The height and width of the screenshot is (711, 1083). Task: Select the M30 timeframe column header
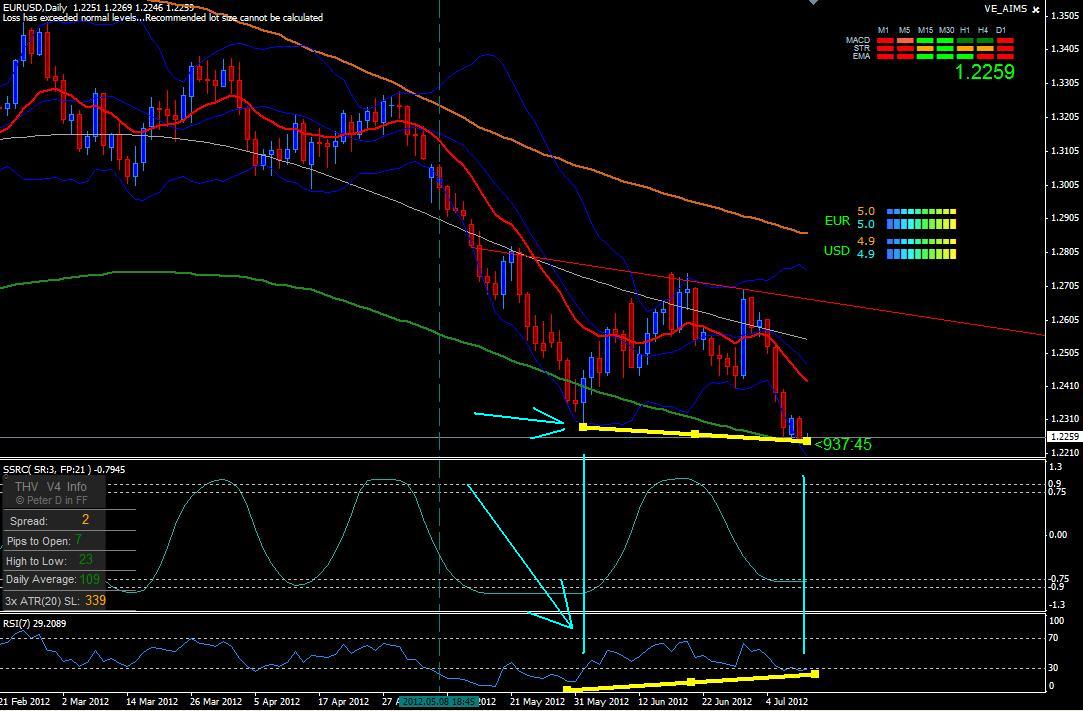[945, 30]
